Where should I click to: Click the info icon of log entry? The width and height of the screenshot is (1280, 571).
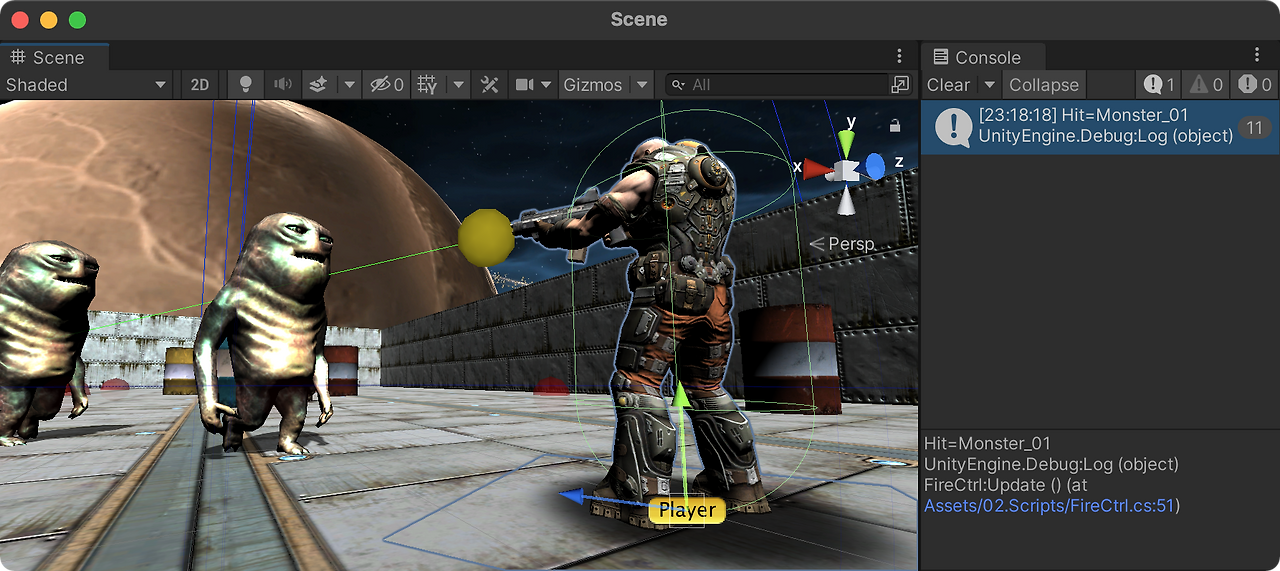click(954, 126)
